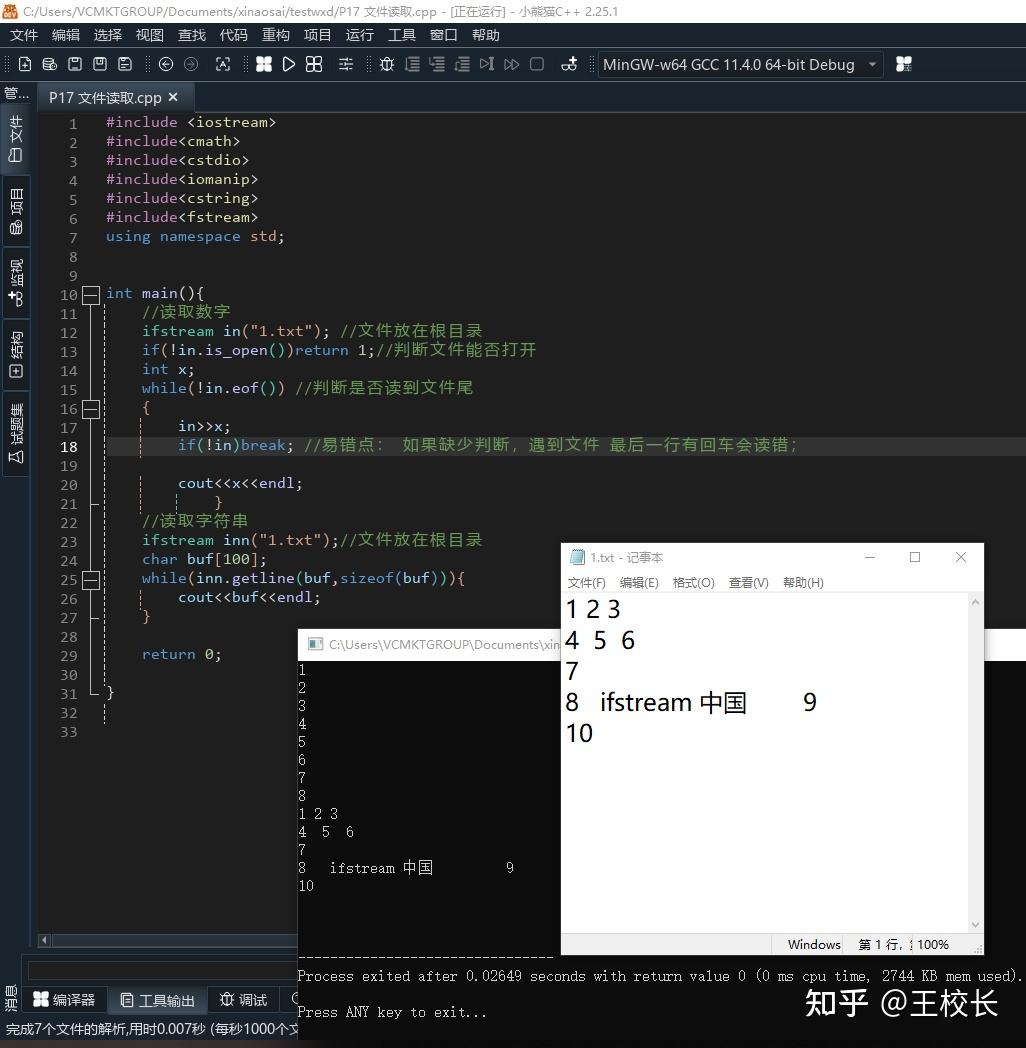This screenshot has height=1048, width=1026.
Task: Open the 运行 menu
Action: point(359,35)
